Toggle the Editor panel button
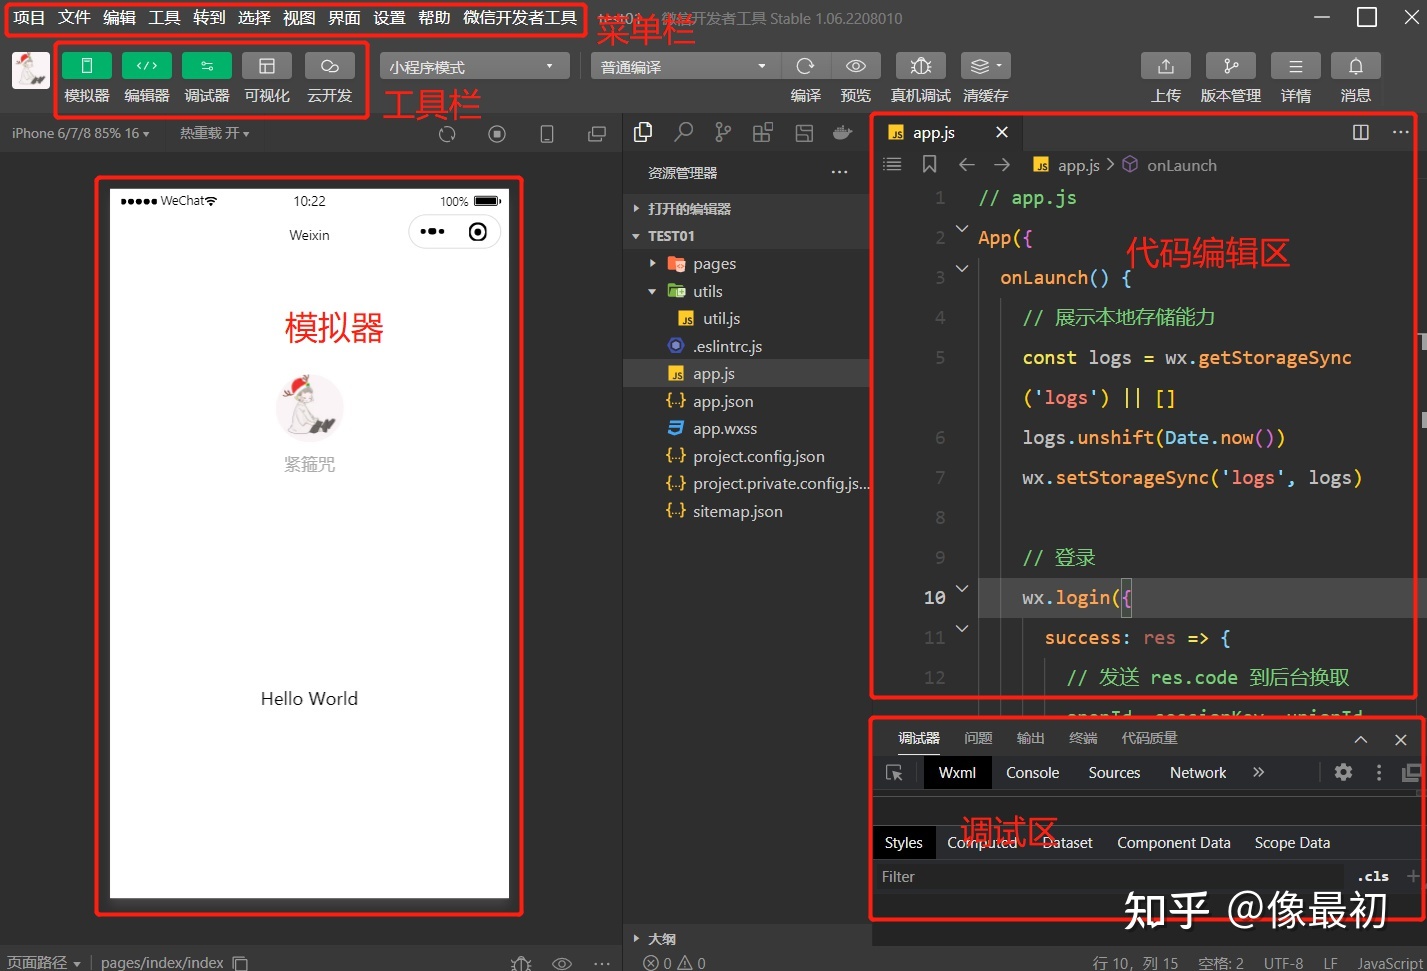The width and height of the screenshot is (1427, 971). click(x=147, y=66)
